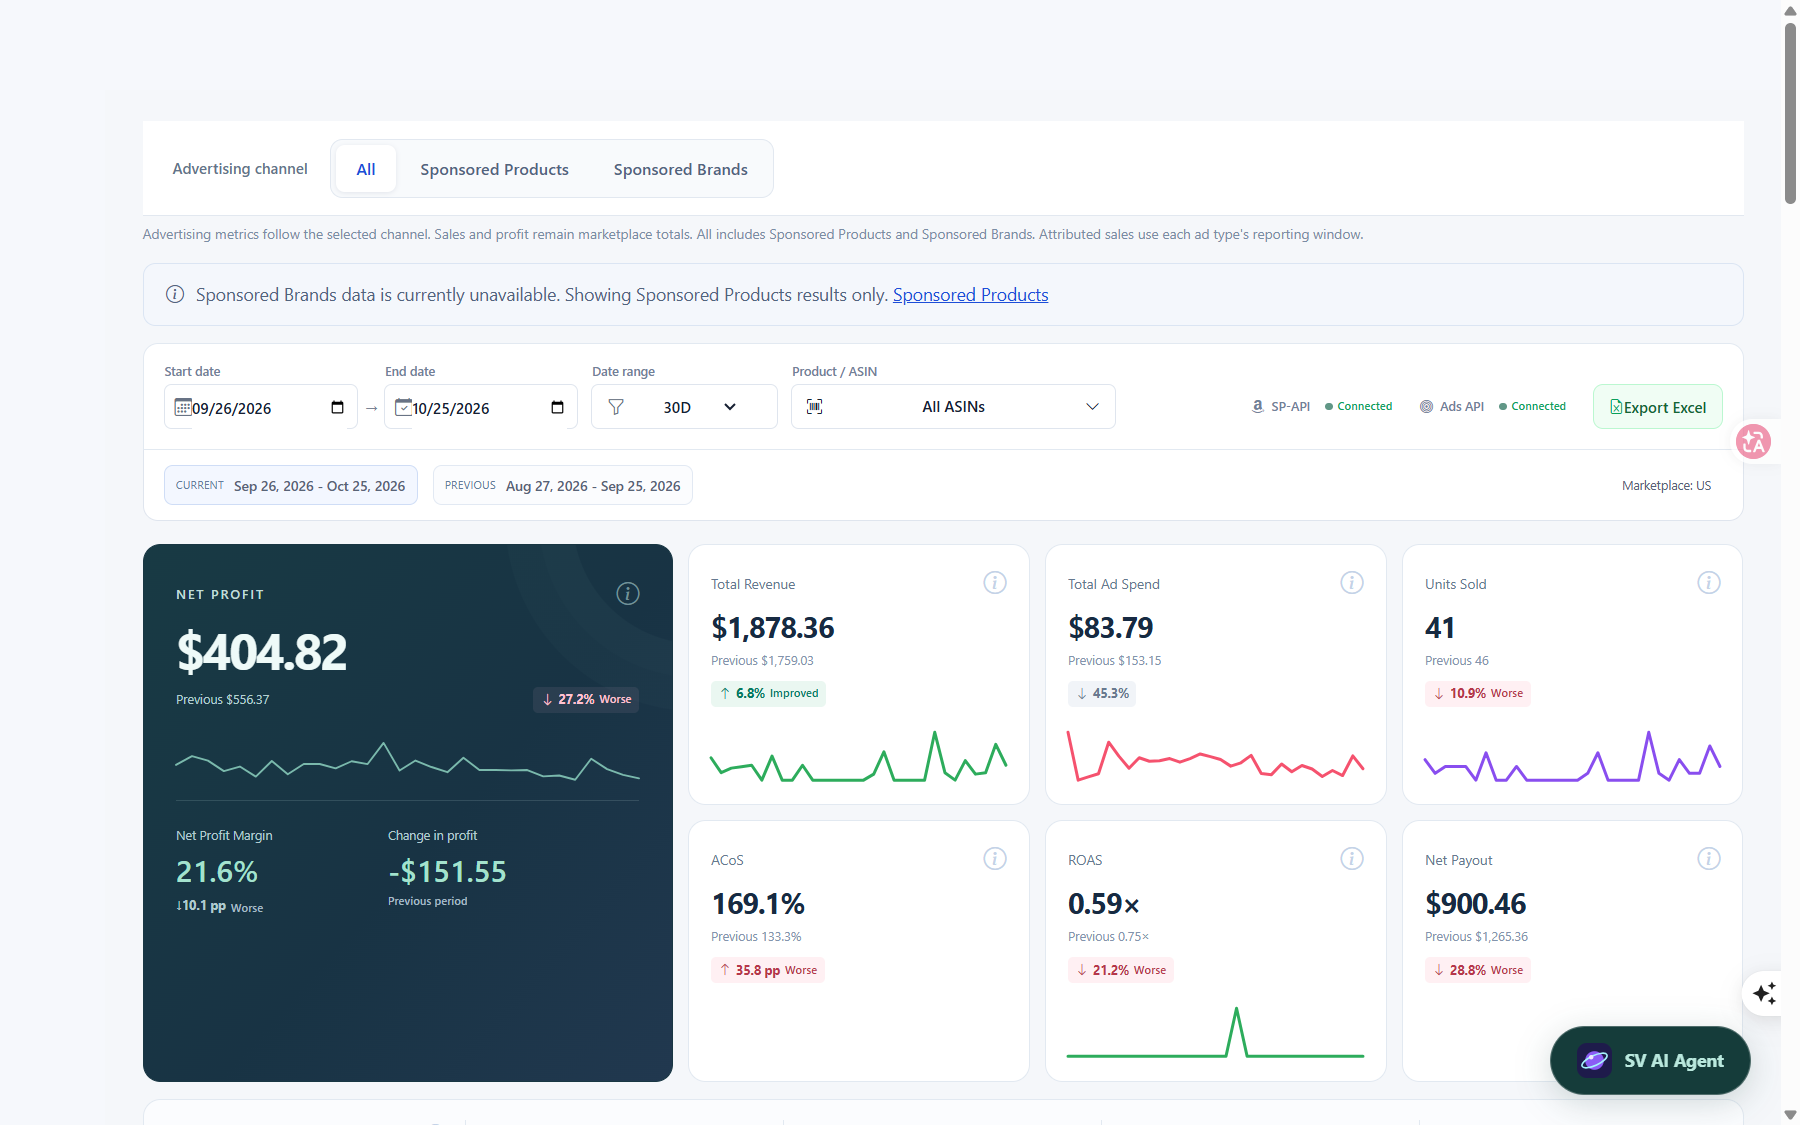Click the 35.8 pp Worse ACoS badge
The width and height of the screenshot is (1800, 1125).
(767, 970)
